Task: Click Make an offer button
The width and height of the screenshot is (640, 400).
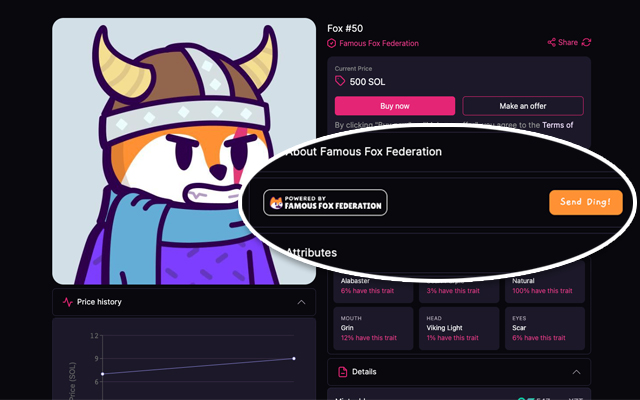Action: pyautogui.click(x=523, y=106)
